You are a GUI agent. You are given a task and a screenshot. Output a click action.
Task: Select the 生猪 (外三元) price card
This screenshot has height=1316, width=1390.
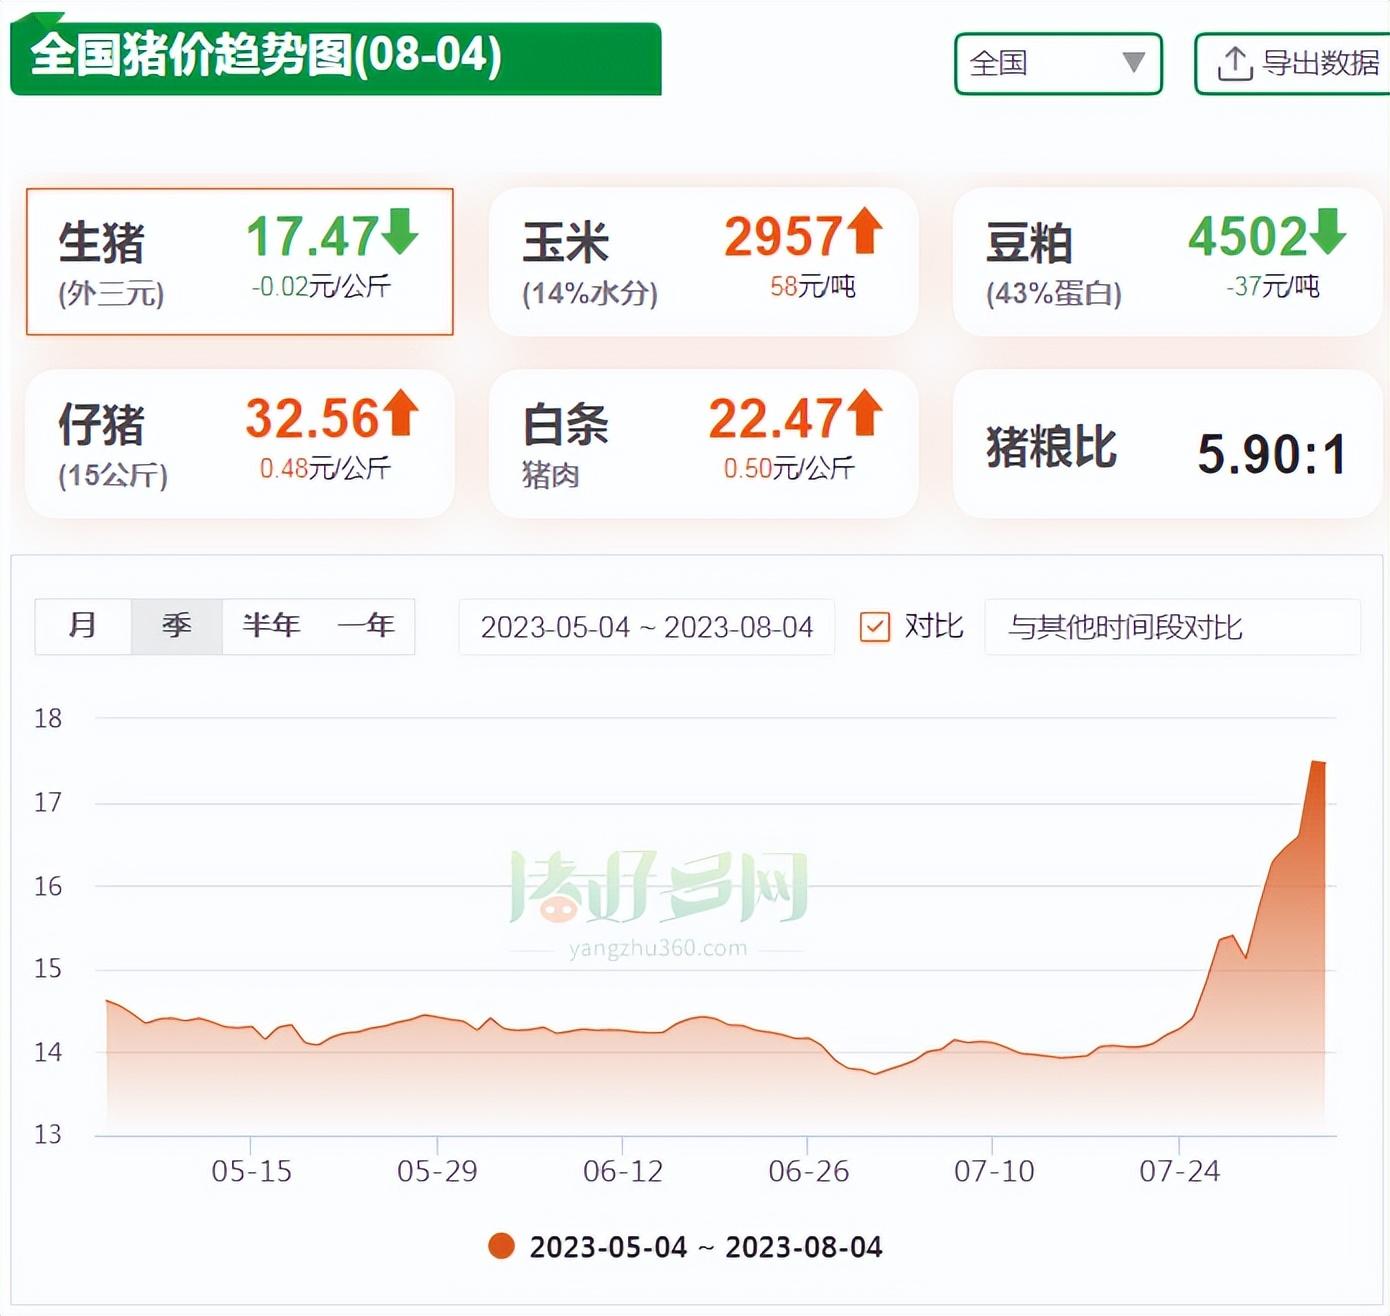point(240,262)
